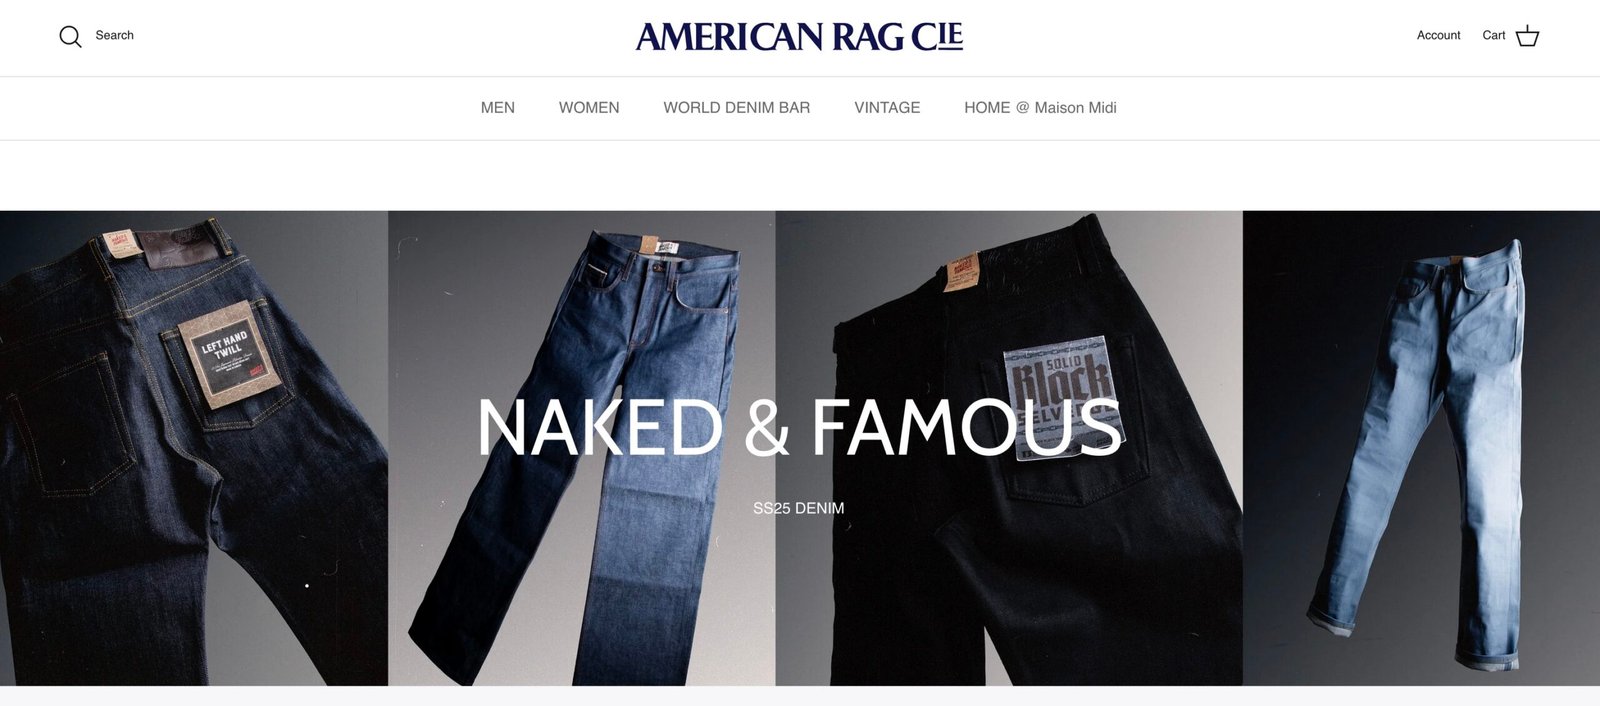Select WORLD DENIM BAR navigation item
The width and height of the screenshot is (1600, 706).
pos(737,108)
